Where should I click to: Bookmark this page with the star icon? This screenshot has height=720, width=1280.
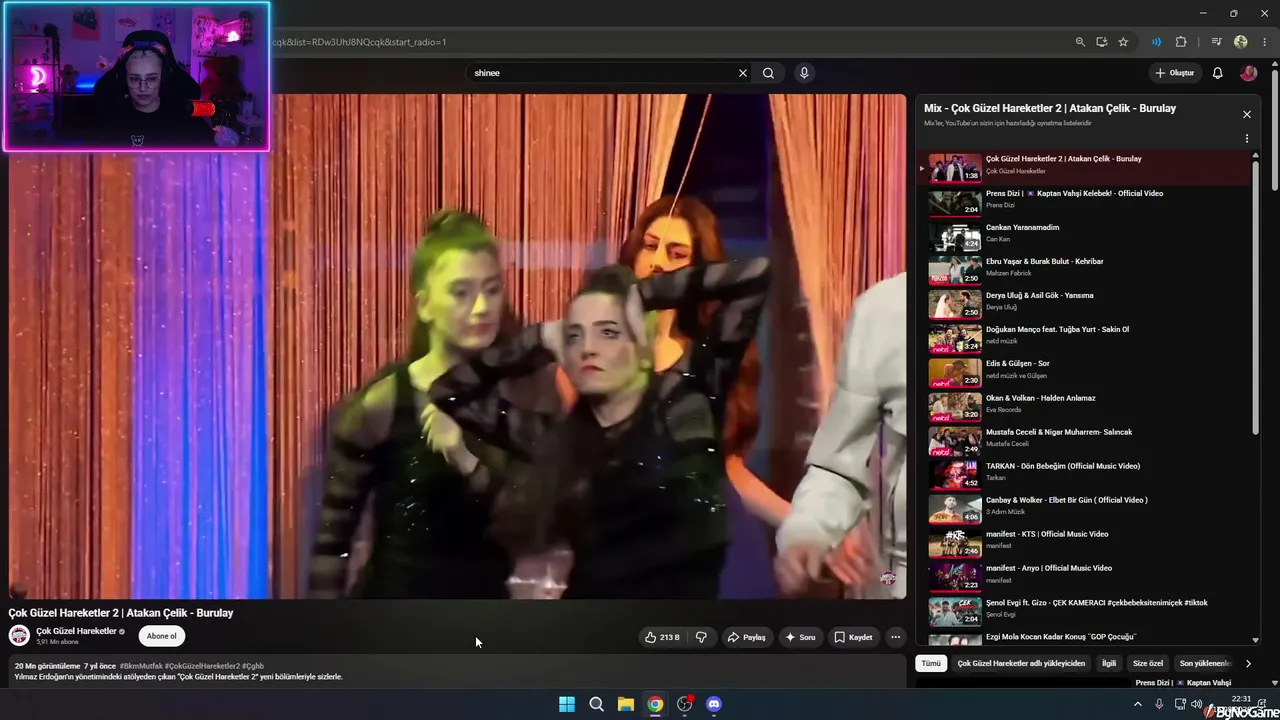pyautogui.click(x=1123, y=42)
